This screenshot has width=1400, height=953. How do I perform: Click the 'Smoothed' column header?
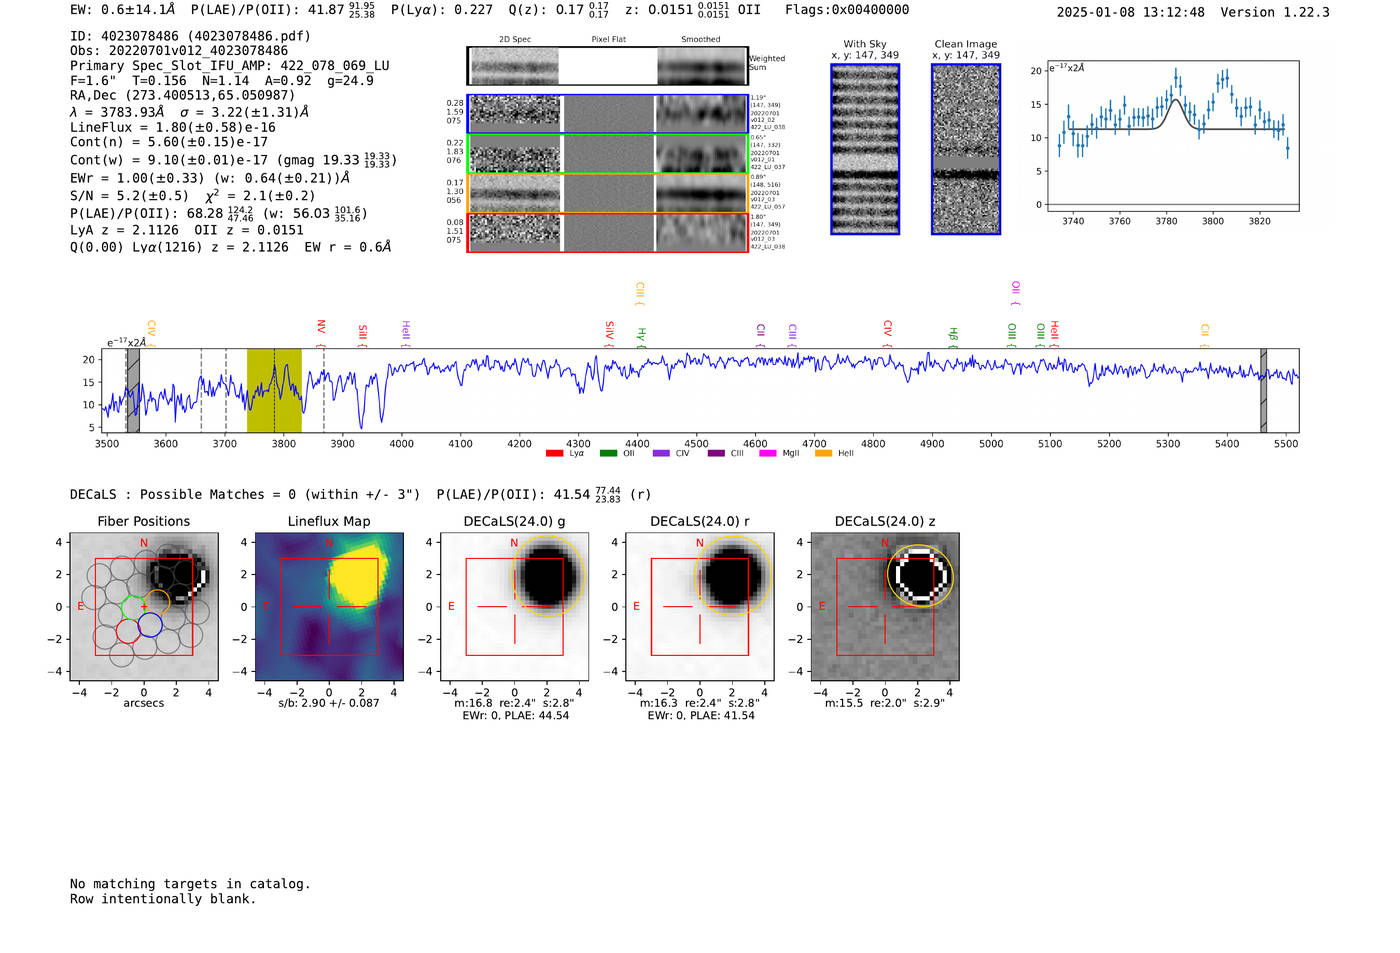tap(701, 40)
